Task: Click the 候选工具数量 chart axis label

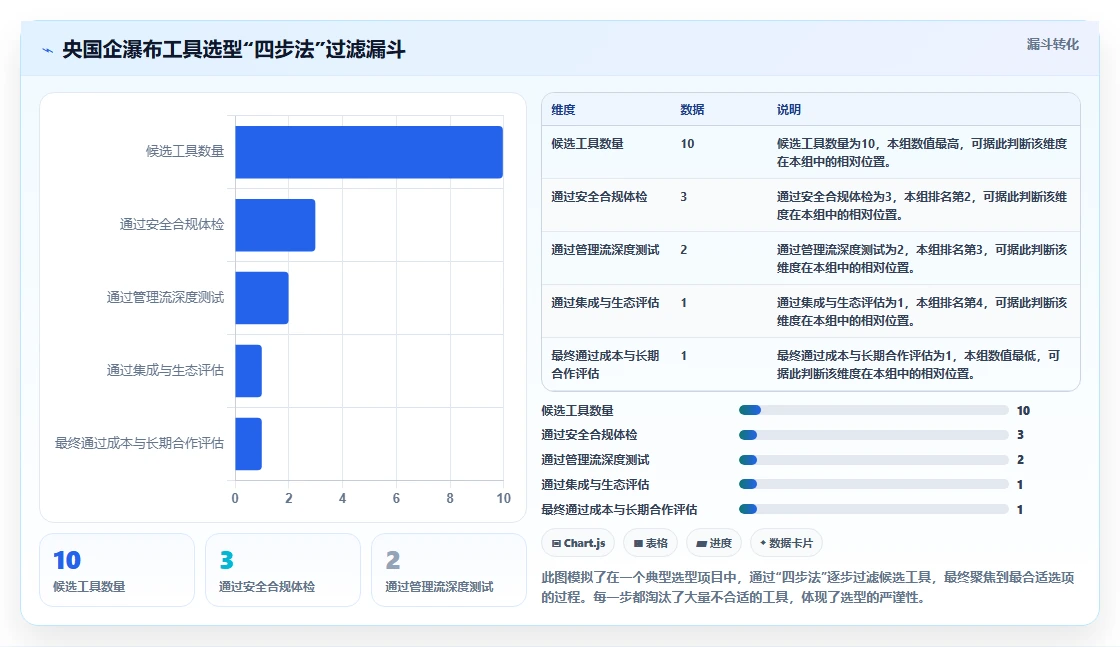Action: pyautogui.click(x=185, y=151)
